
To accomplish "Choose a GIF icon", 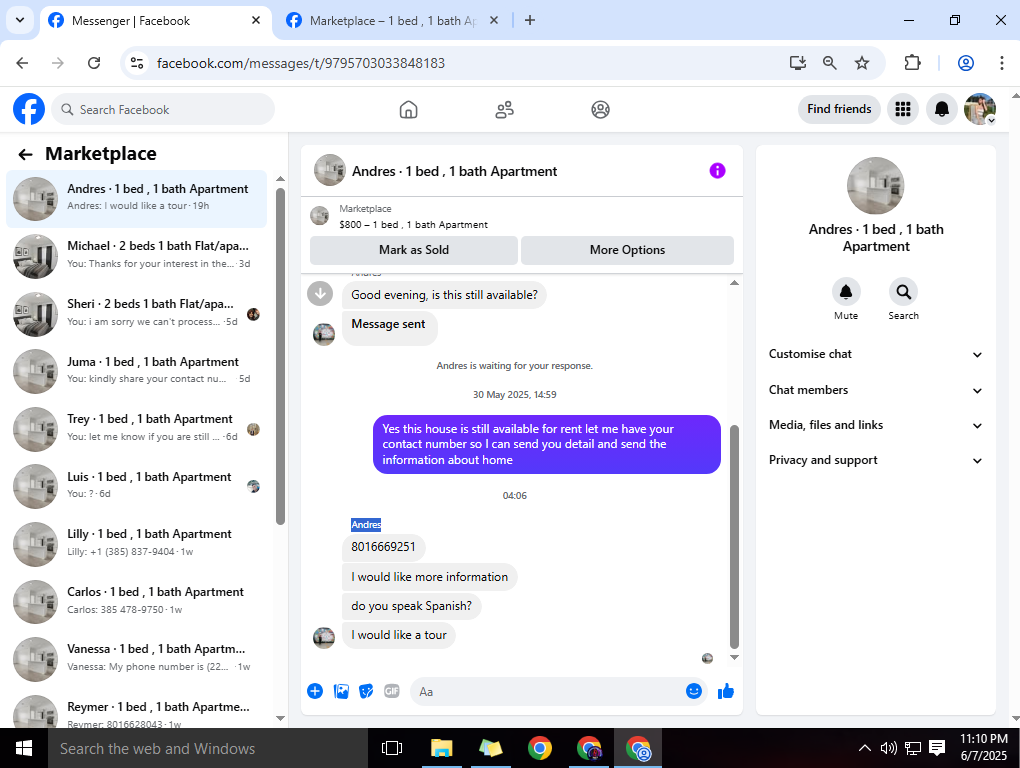I will coord(392,691).
